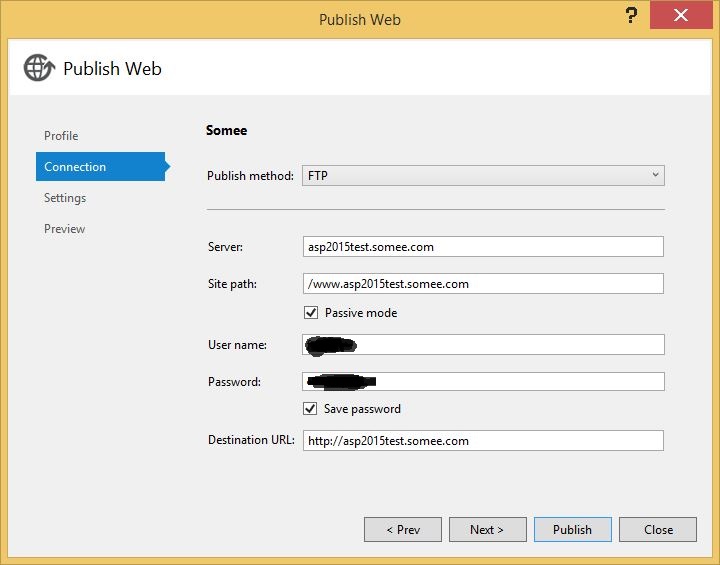720x565 pixels.
Task: Click the Next button
Action: pyautogui.click(x=488, y=530)
